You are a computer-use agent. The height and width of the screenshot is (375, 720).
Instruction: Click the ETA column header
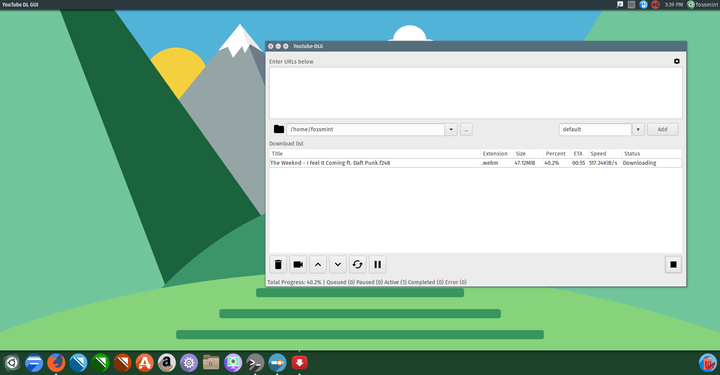tap(579, 154)
